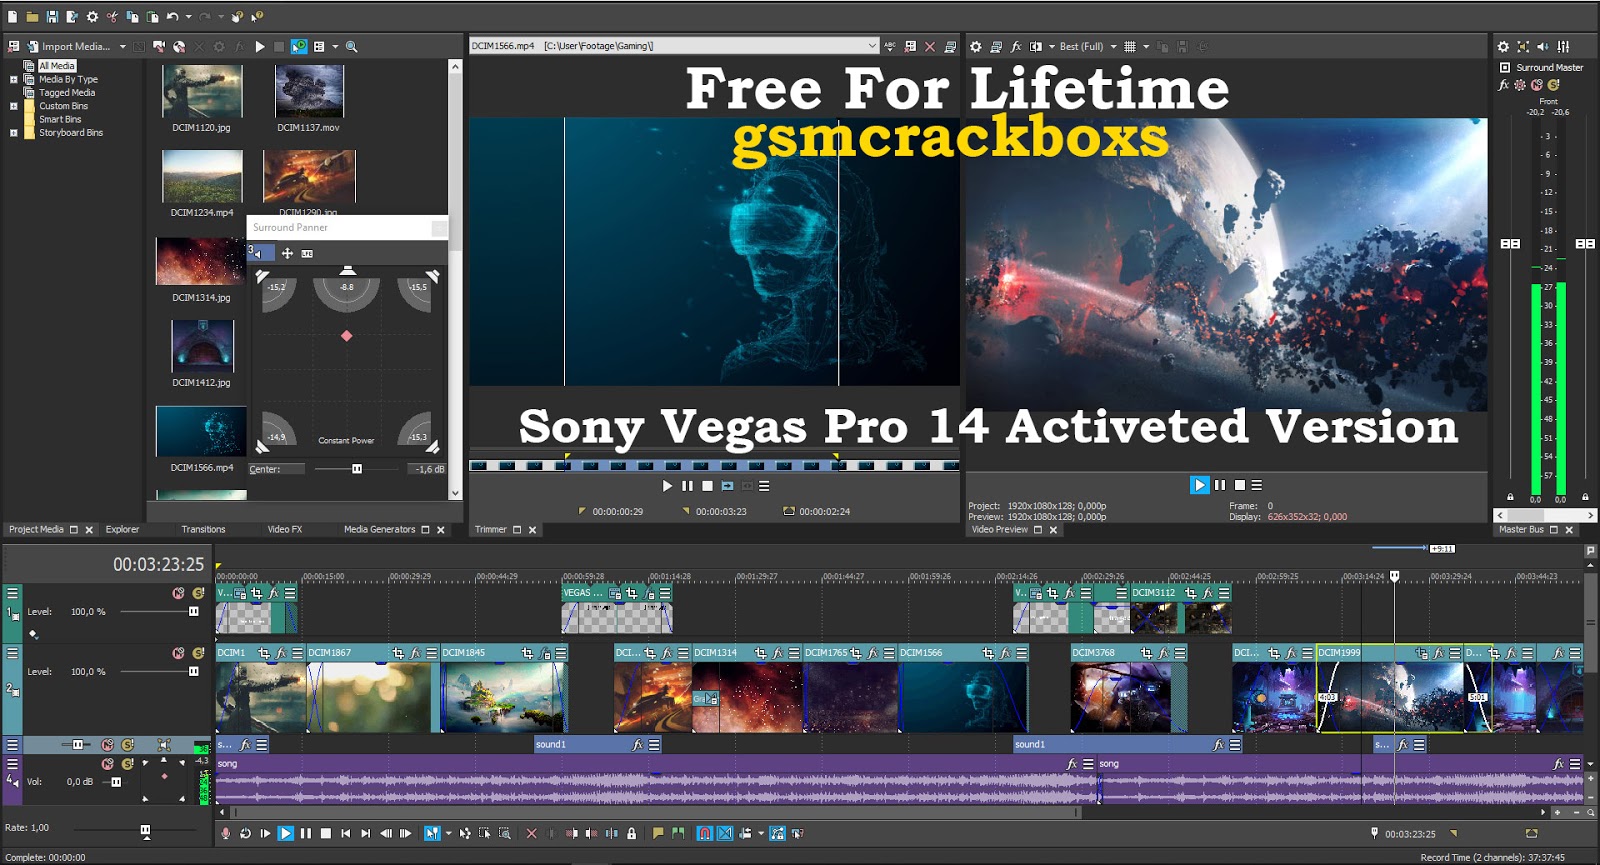This screenshot has width=1600, height=865.
Task: Toggle split screen view in Video Preview
Action: [1036, 46]
